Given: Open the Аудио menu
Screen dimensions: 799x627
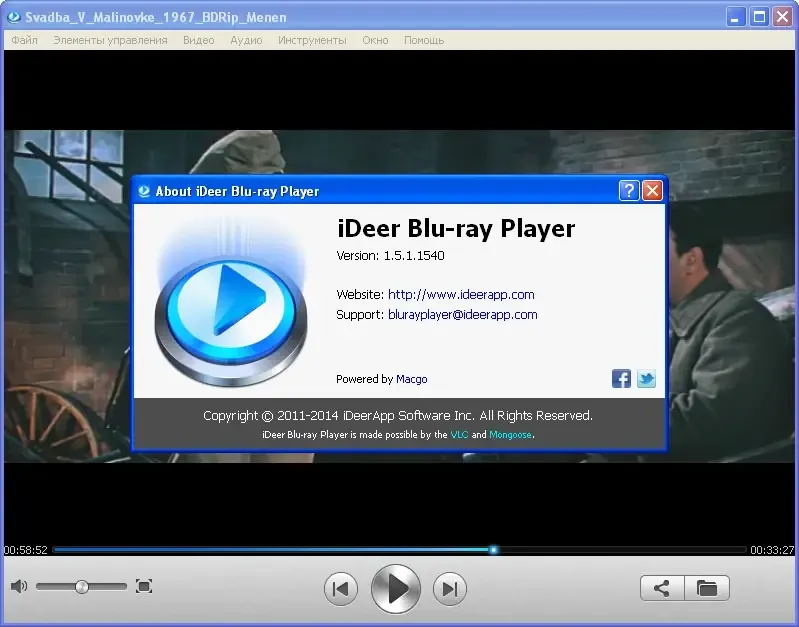Looking at the screenshot, I should click(246, 40).
